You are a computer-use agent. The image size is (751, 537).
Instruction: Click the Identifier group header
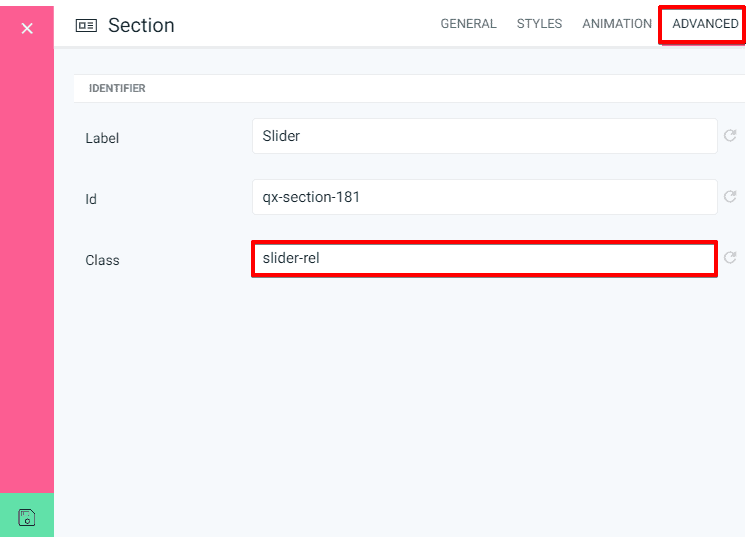pos(118,88)
